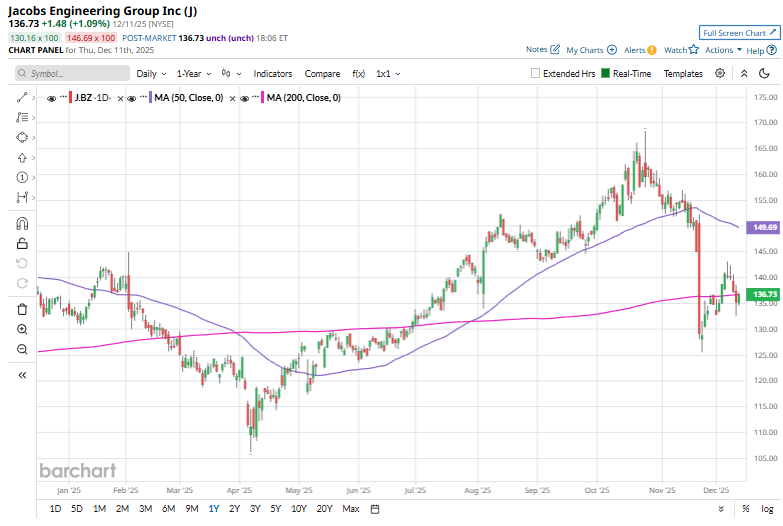Collapse the left drawing tools sidebar
The width and height of the screenshot is (783, 526).
click(22, 375)
